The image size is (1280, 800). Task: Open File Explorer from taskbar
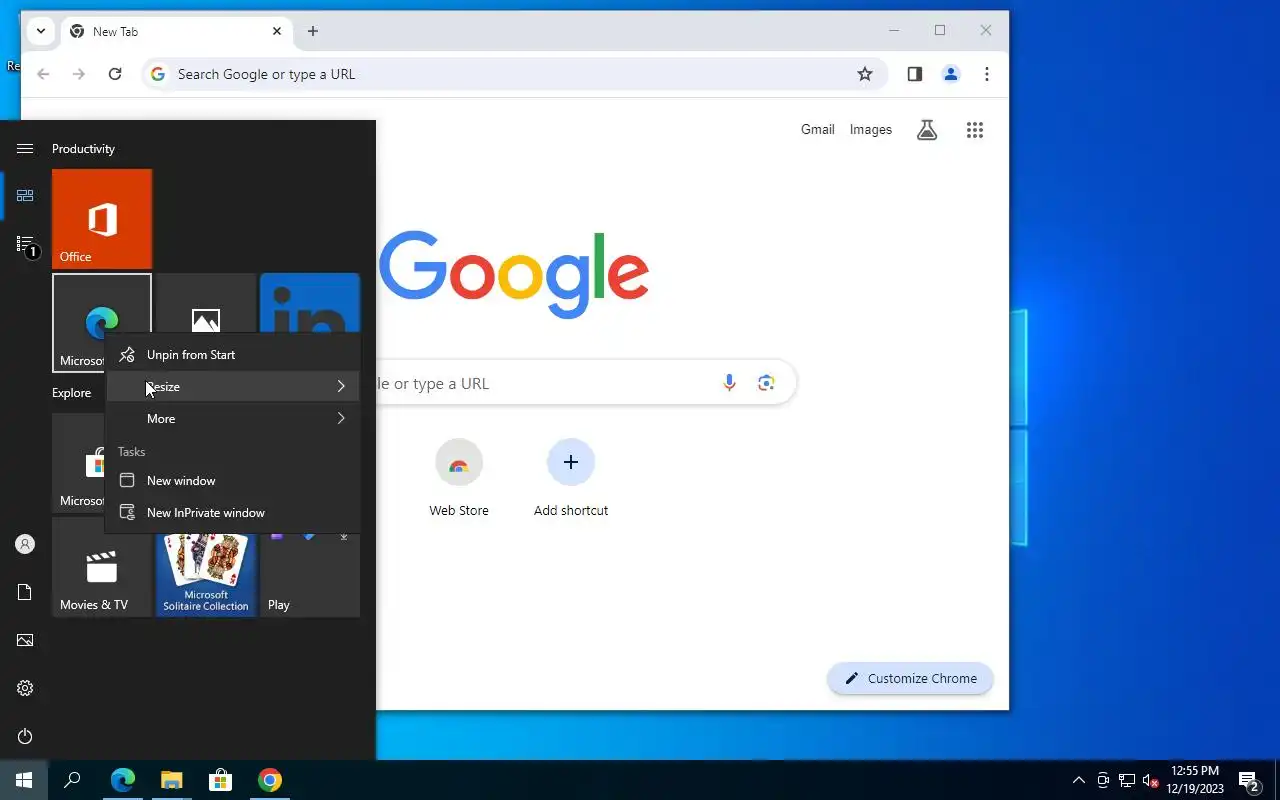(x=171, y=780)
